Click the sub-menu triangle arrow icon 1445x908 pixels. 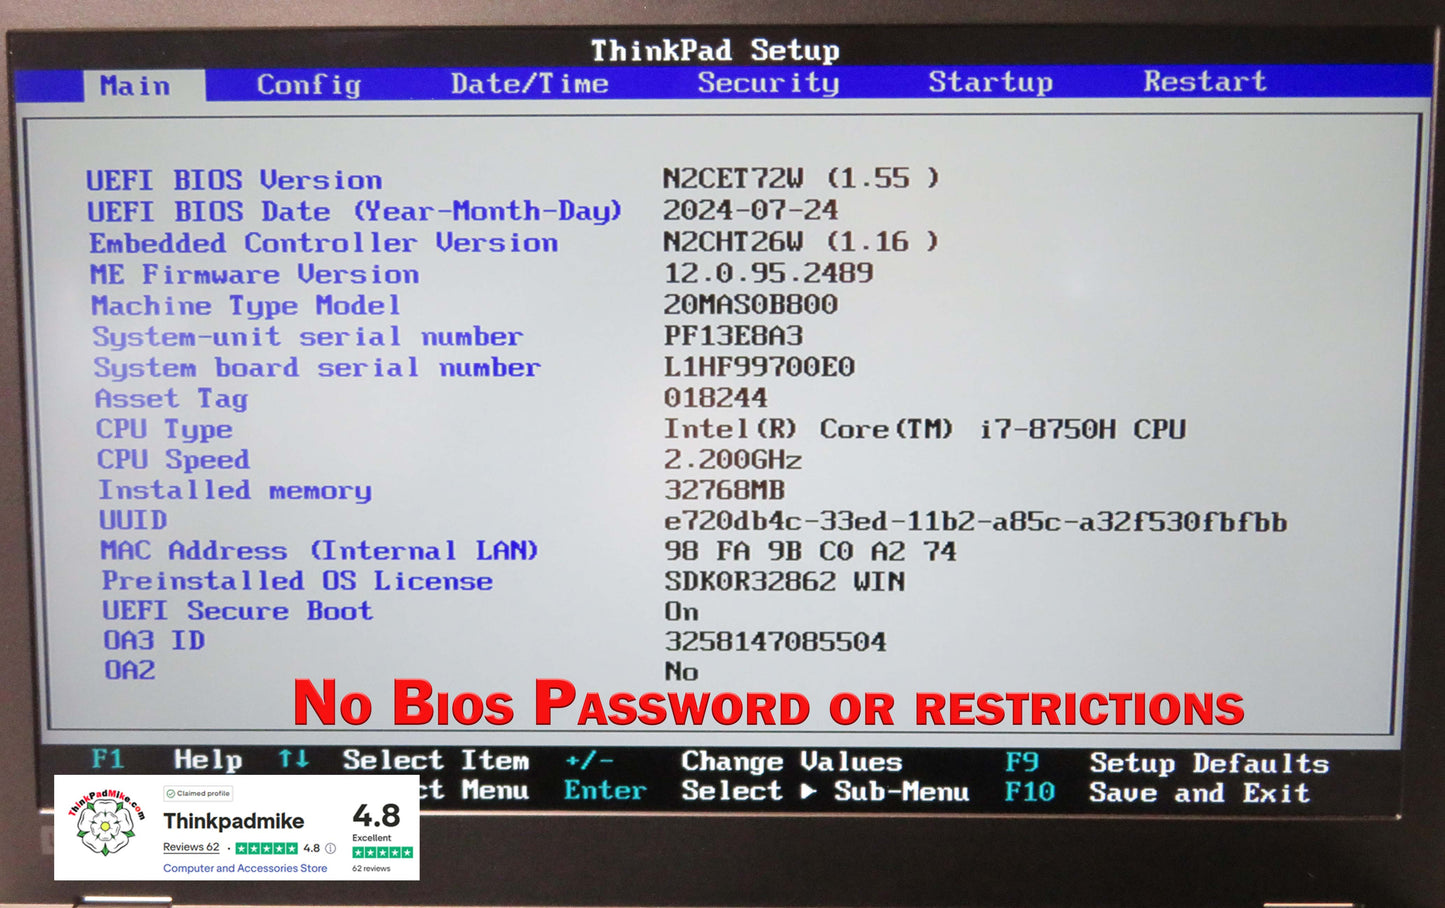(808, 791)
